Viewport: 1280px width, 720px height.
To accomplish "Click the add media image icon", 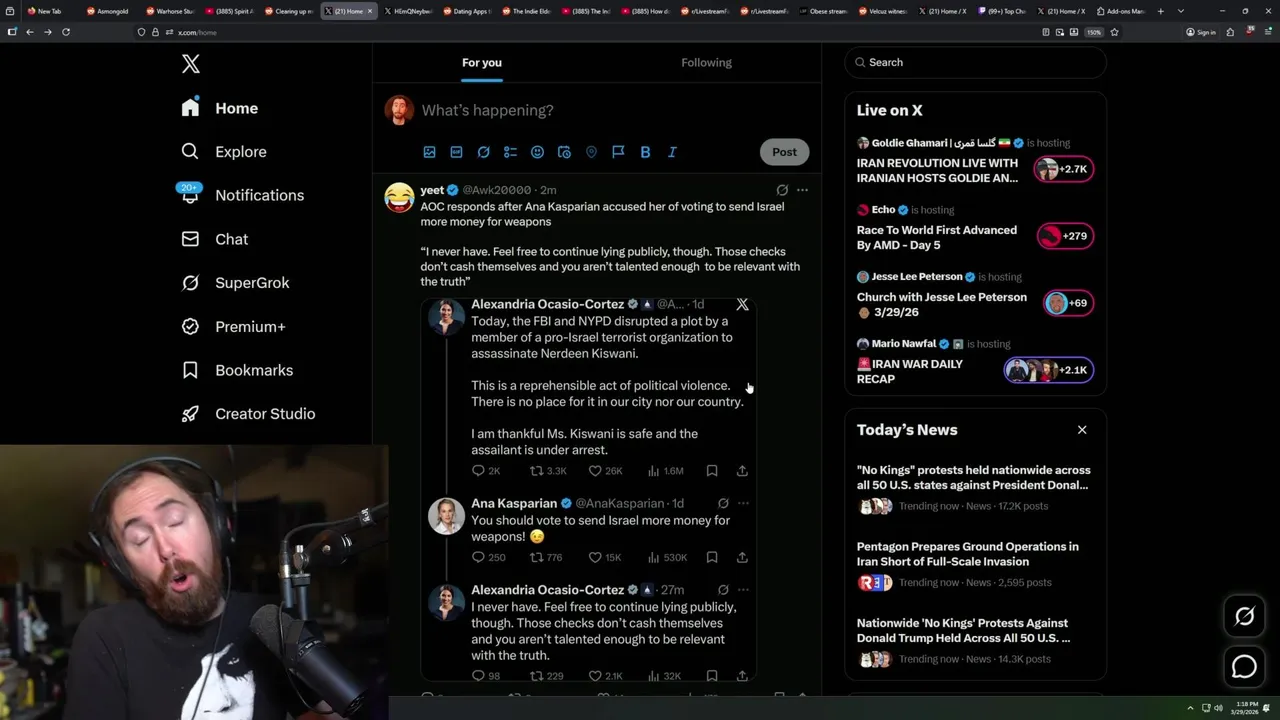I will point(429,152).
